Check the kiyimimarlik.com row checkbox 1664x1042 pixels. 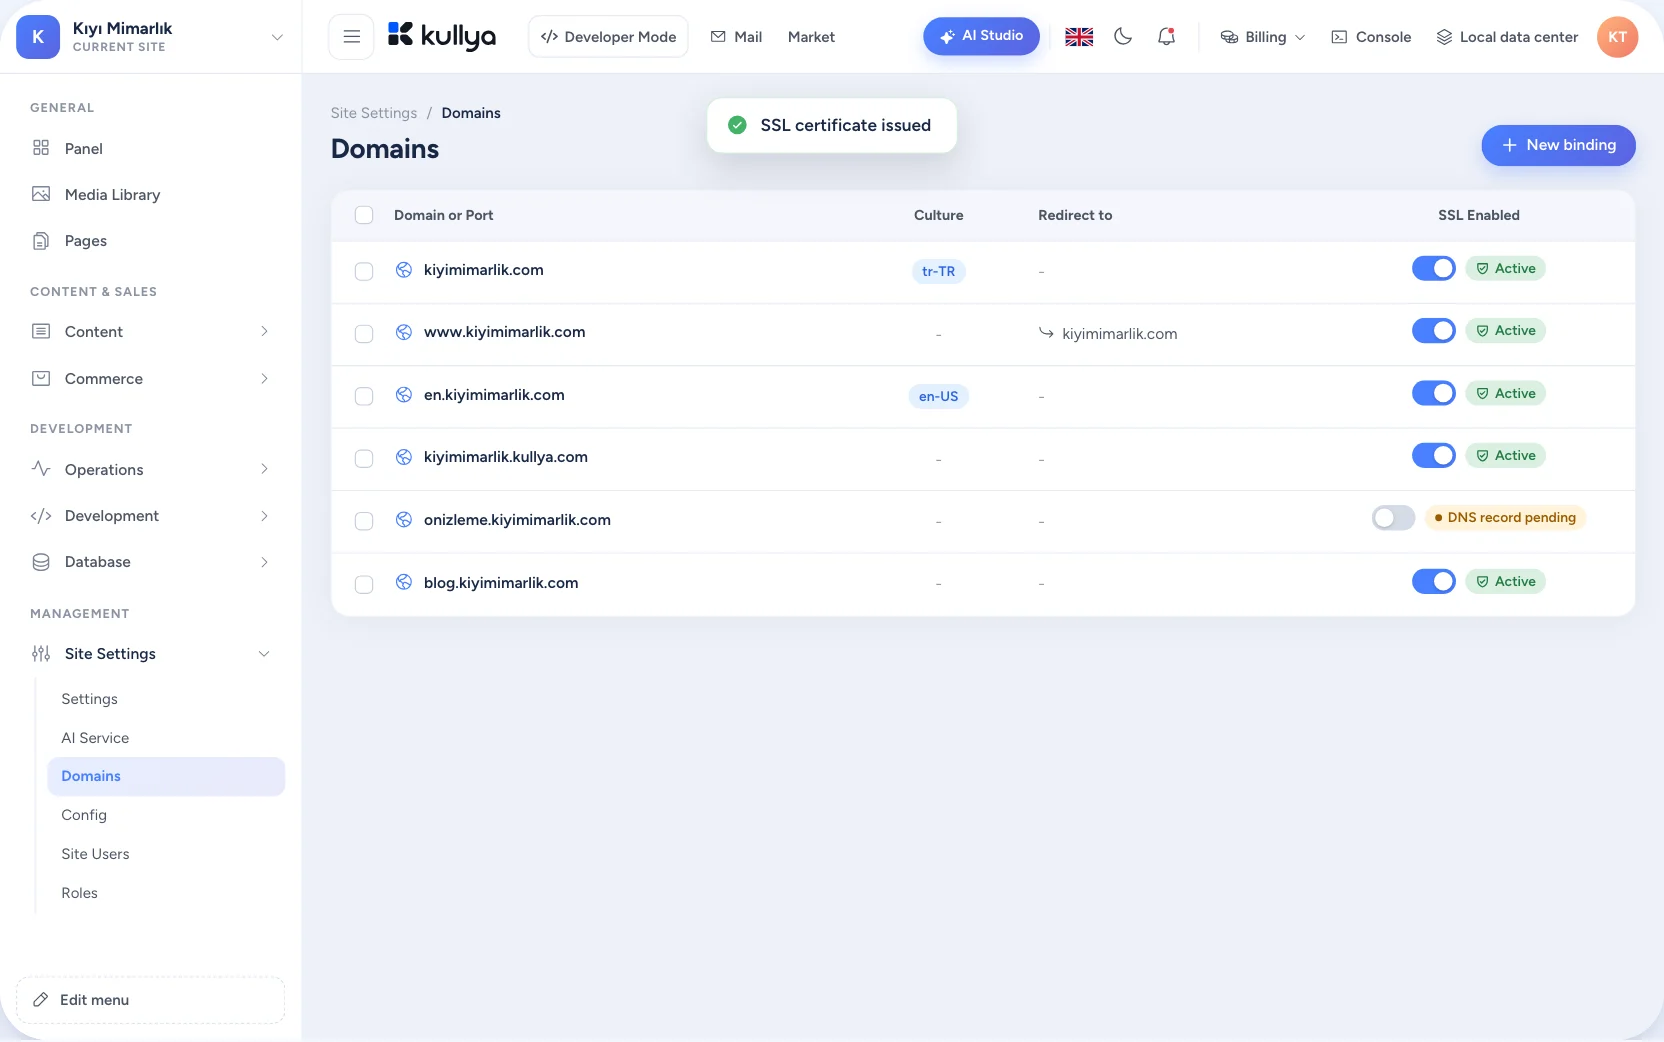(364, 272)
